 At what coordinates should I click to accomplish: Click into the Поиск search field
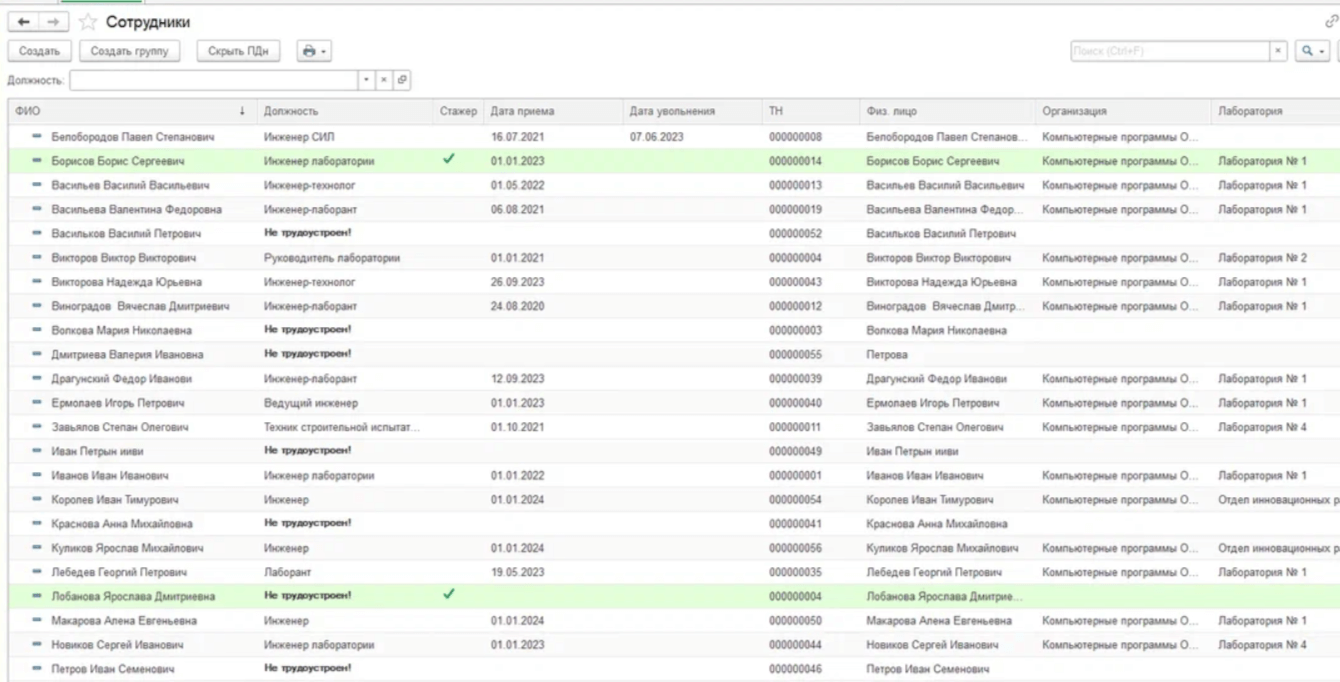click(1166, 51)
